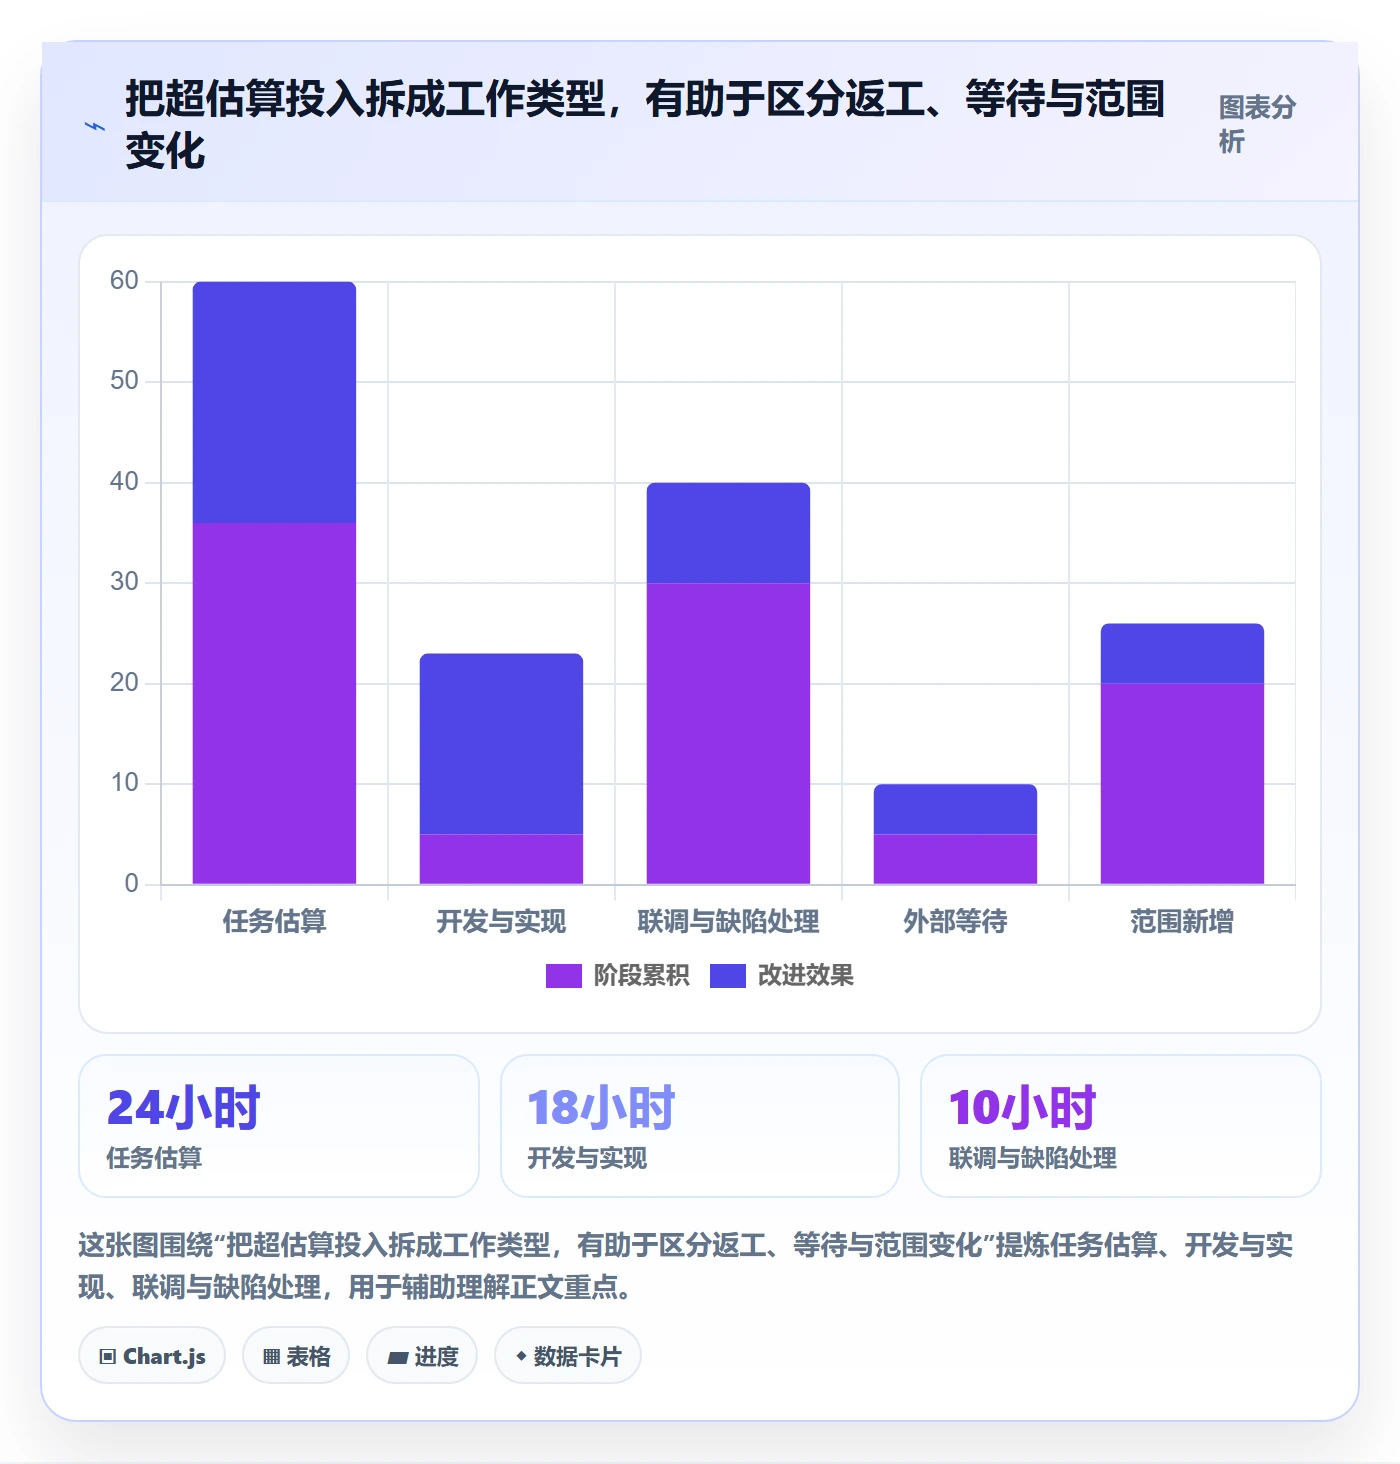Click the 改进效果 legend label
The width and height of the screenshot is (1400, 1464).
805,976
